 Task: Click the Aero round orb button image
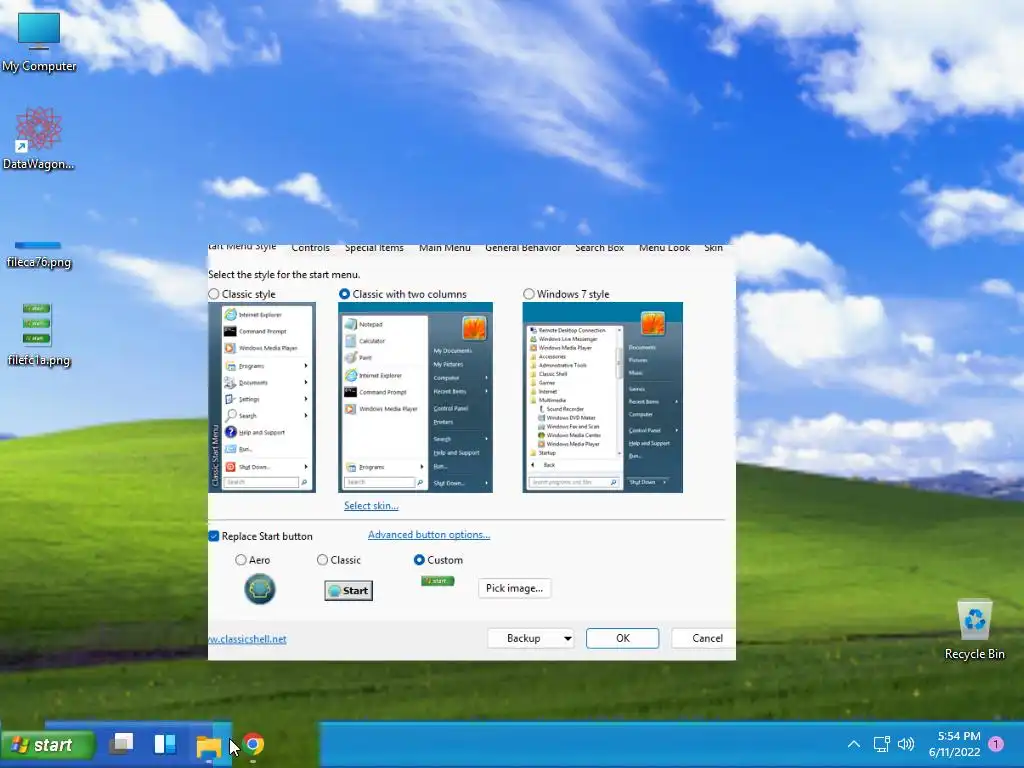pyautogui.click(x=260, y=589)
